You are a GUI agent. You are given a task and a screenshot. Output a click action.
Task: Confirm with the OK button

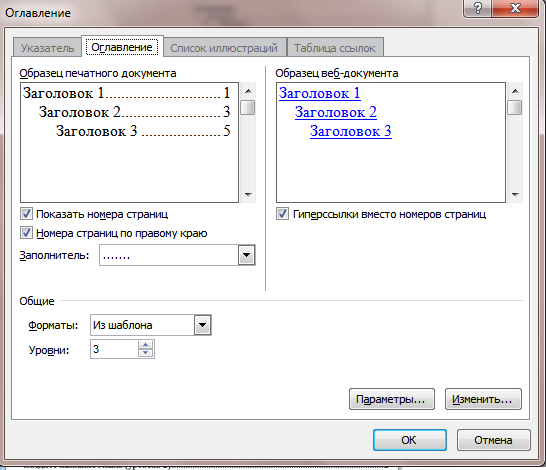410,440
